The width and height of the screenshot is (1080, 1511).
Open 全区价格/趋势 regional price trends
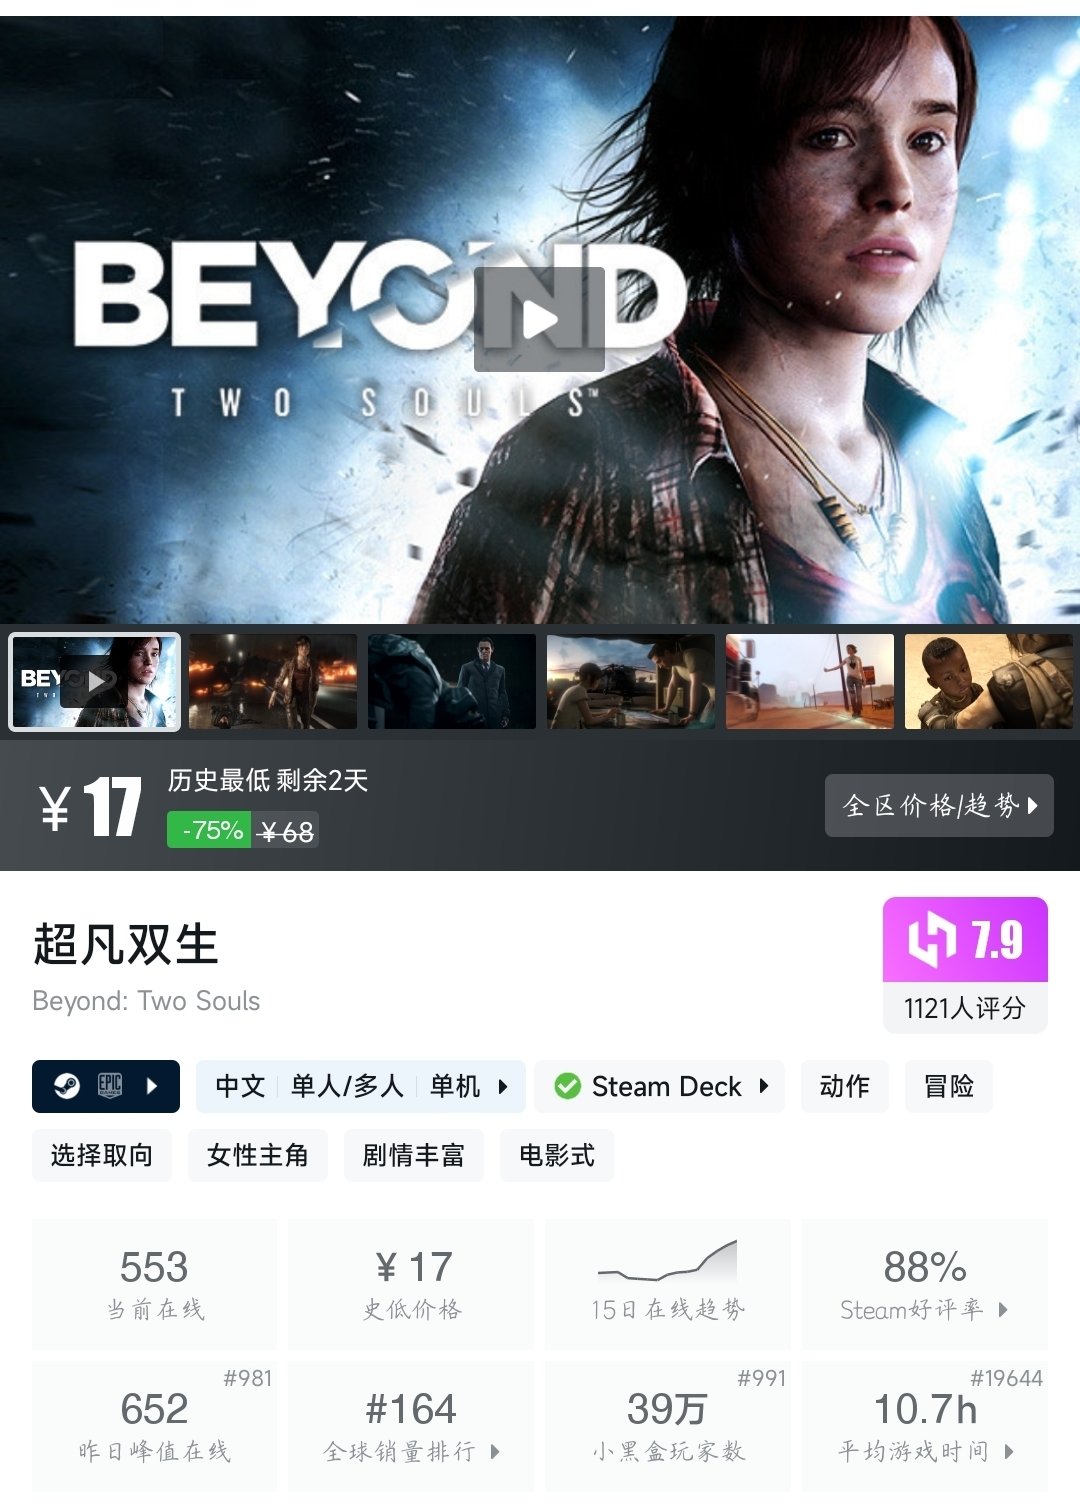pos(939,805)
